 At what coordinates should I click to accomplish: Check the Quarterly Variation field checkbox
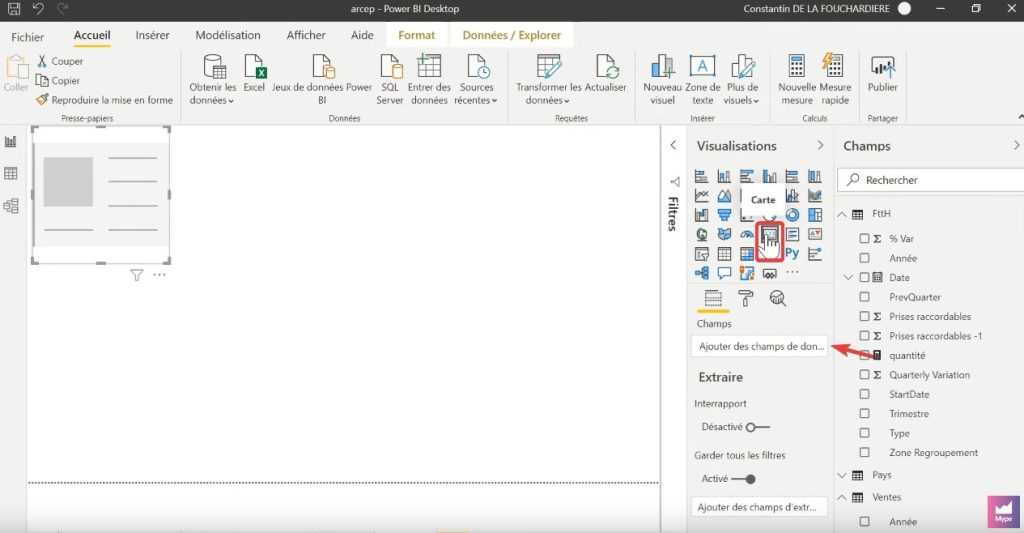(x=864, y=375)
